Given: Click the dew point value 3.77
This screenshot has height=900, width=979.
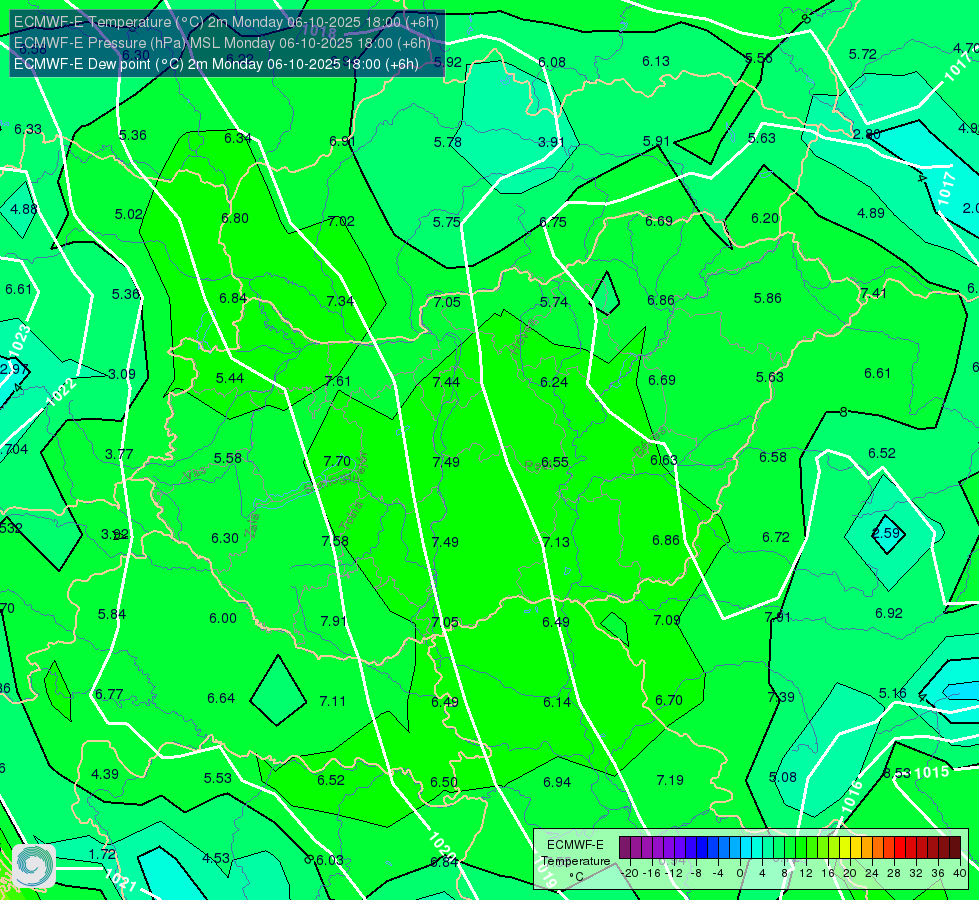Looking at the screenshot, I should pos(119,454).
